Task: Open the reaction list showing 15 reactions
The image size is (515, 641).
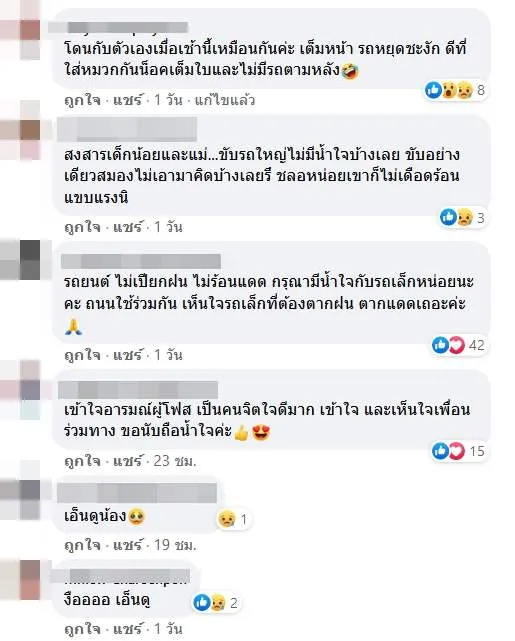Action: [x=459, y=451]
